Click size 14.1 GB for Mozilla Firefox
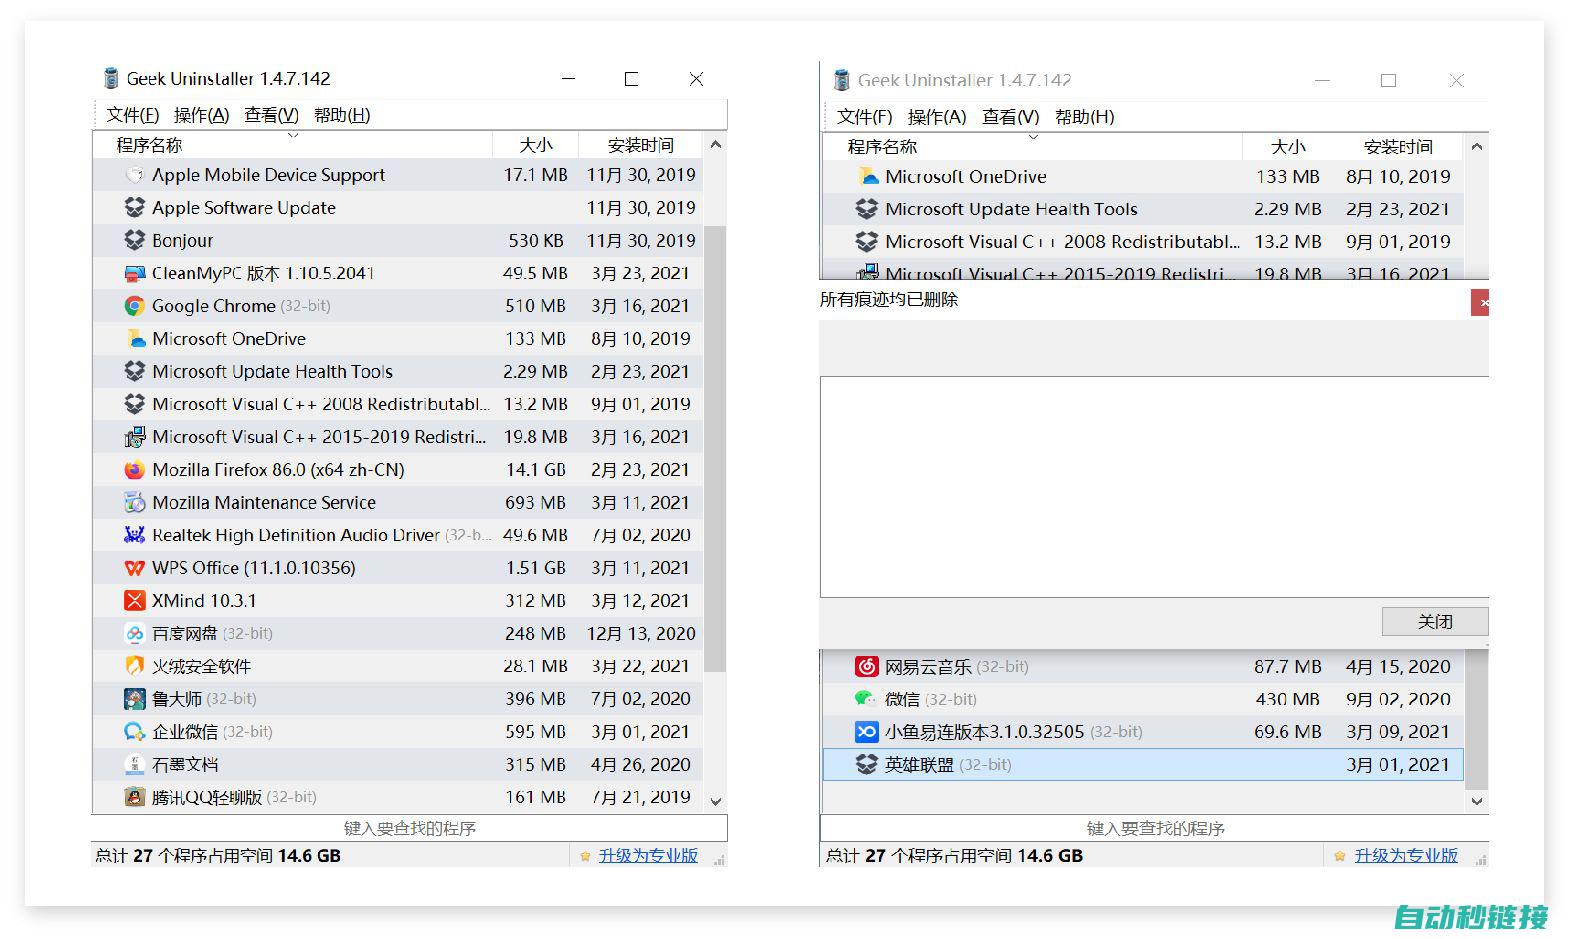This screenshot has width=1574, height=939. click(x=535, y=470)
